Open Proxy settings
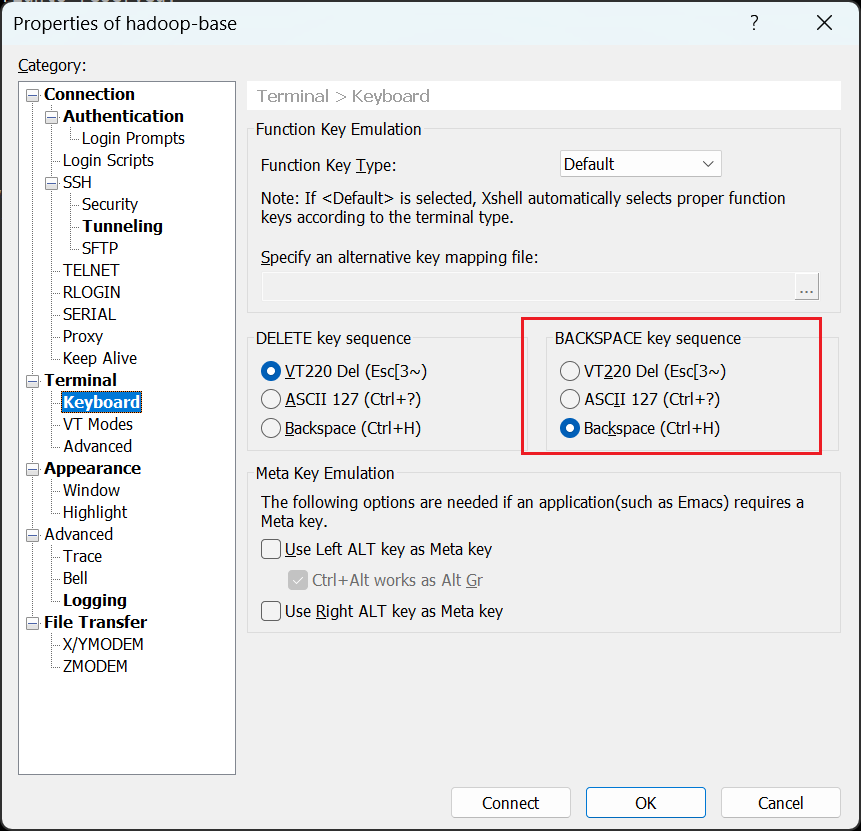This screenshot has height=831, width=861. coord(83,336)
